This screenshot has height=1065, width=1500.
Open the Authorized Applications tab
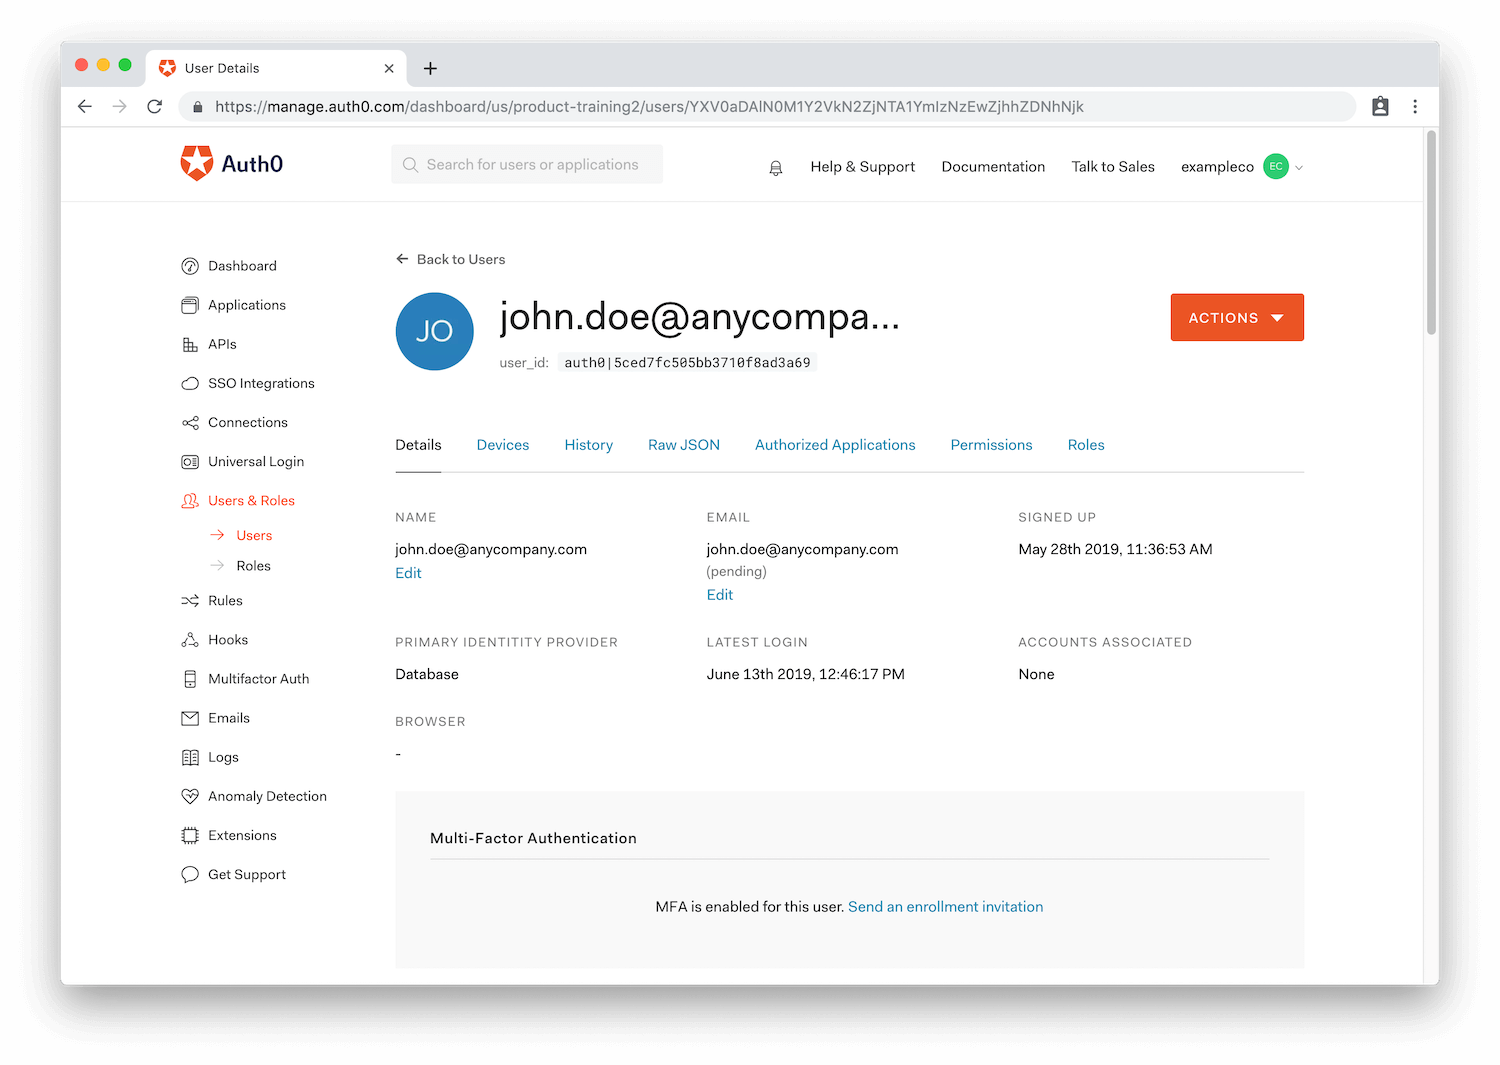tap(835, 445)
